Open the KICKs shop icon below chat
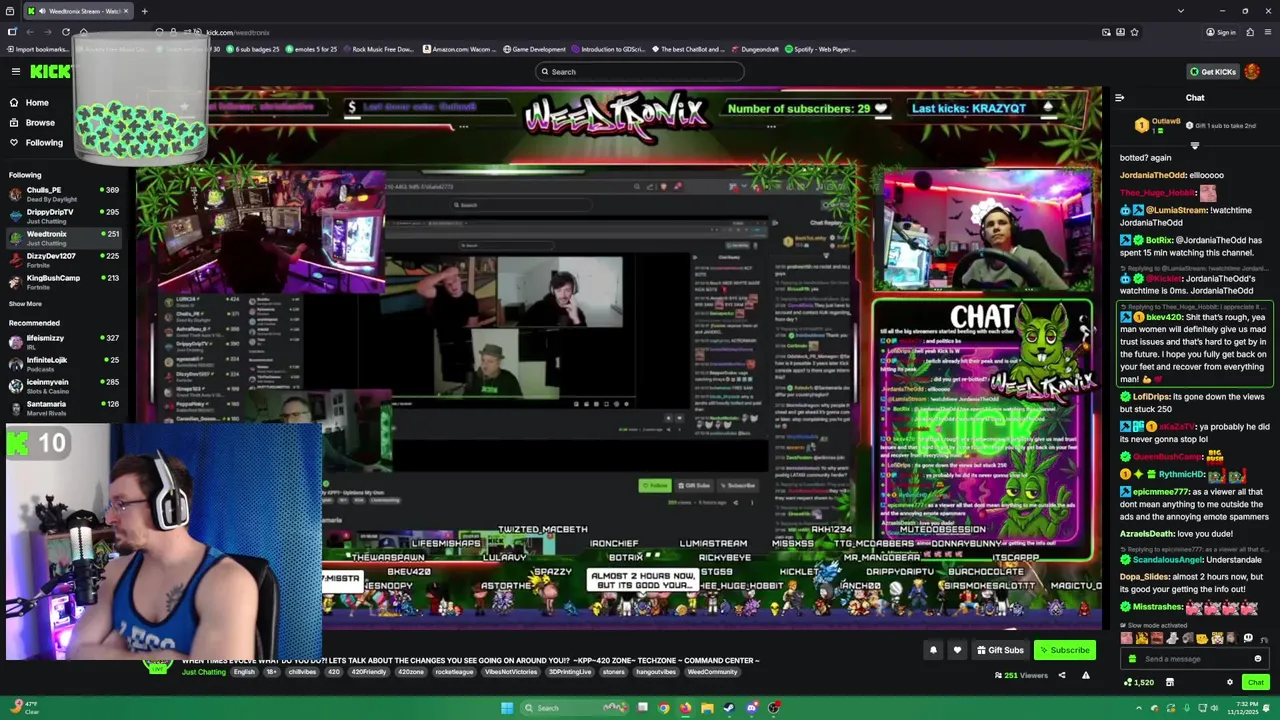1280x720 pixels. coord(1169,682)
